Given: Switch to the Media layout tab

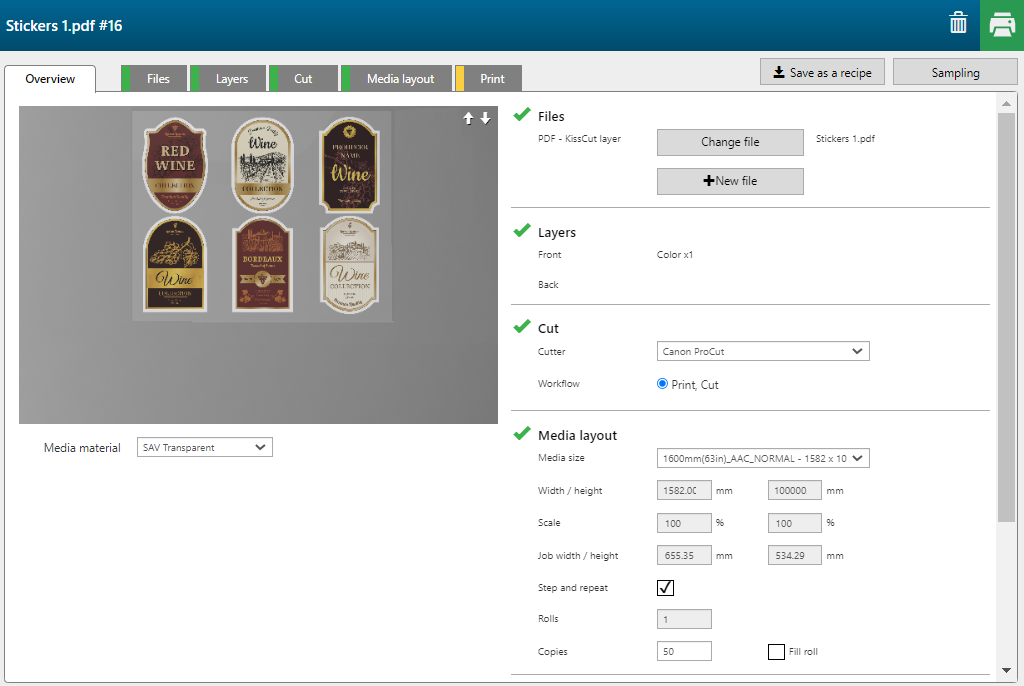Looking at the screenshot, I should point(400,79).
